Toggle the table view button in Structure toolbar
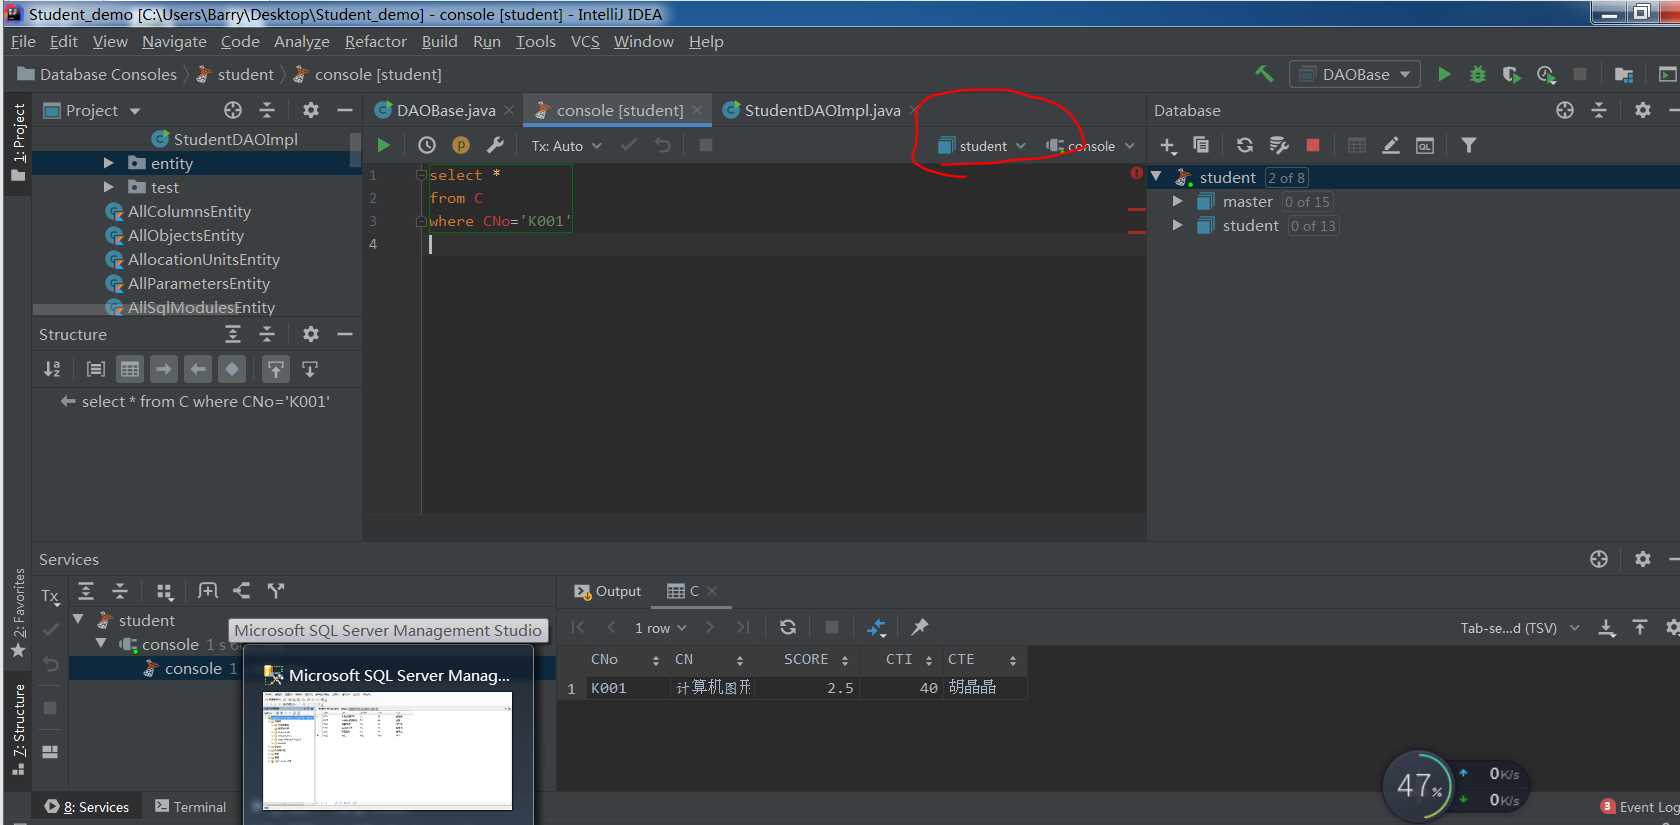This screenshot has height=825, width=1680. (130, 369)
